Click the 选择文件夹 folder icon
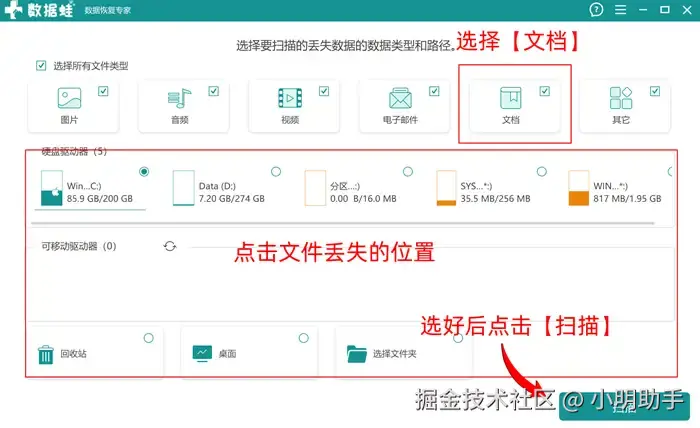 [x=356, y=354]
